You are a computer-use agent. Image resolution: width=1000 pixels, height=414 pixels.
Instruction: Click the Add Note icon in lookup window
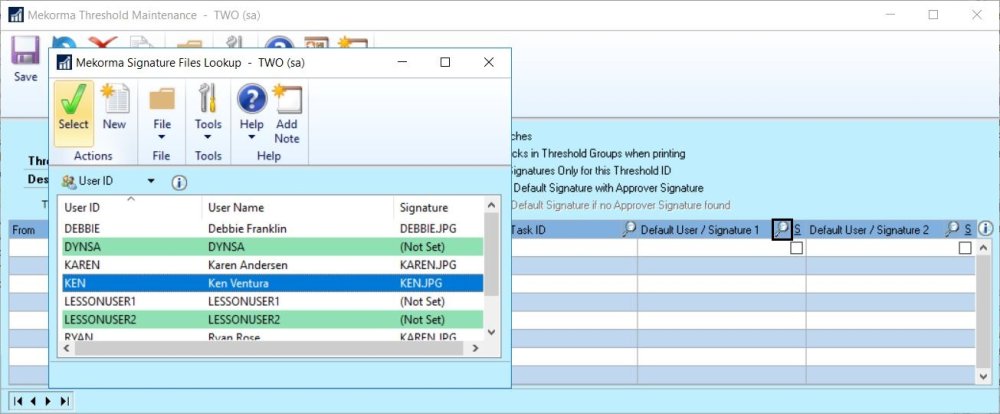287,114
